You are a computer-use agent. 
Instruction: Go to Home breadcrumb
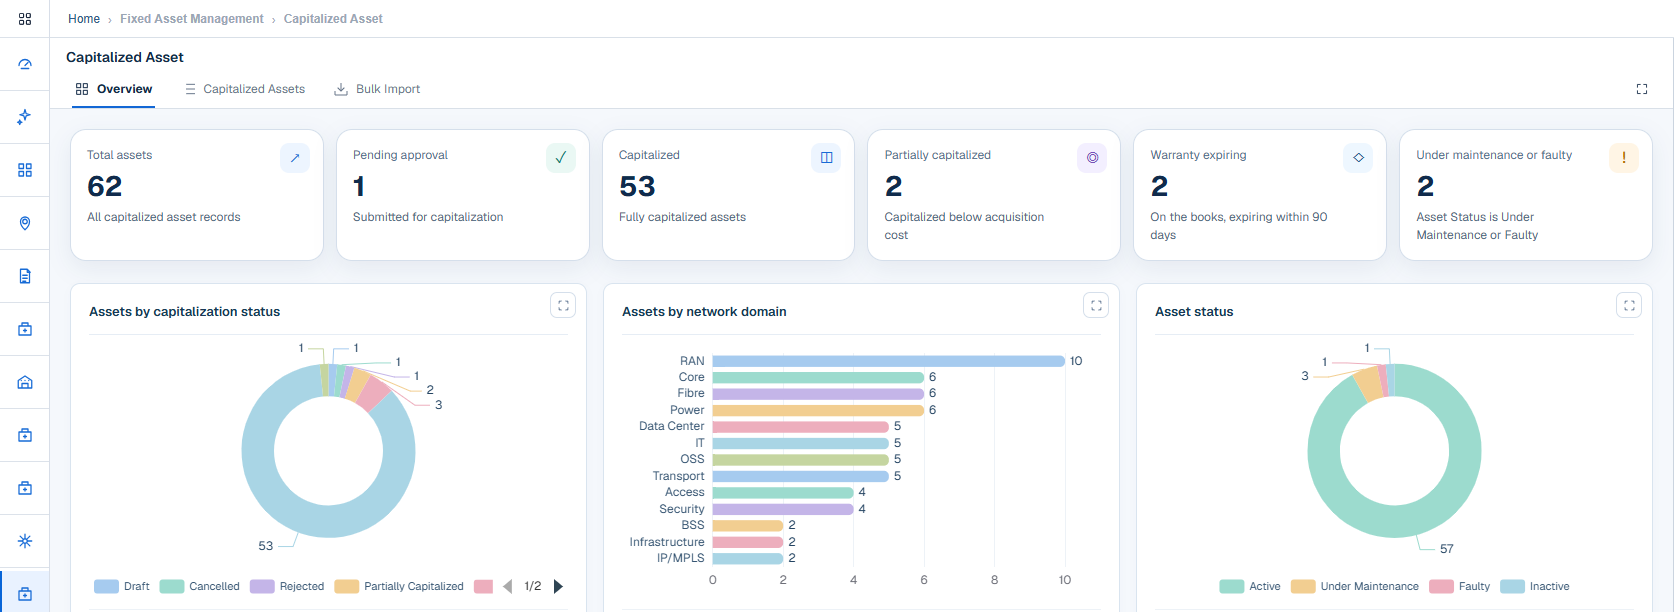[x=84, y=19]
